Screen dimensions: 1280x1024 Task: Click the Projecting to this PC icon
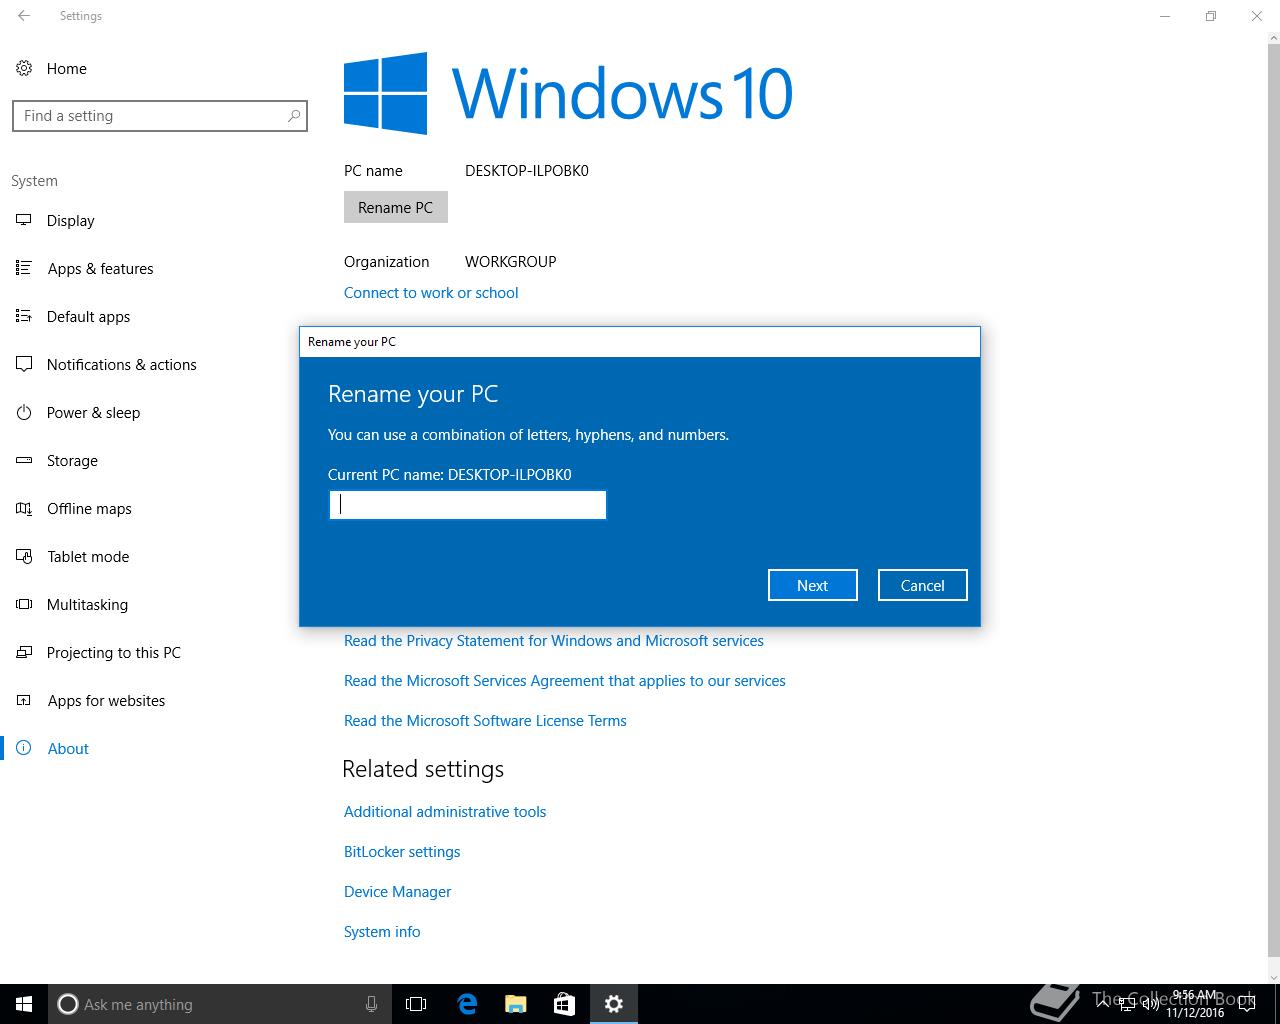[x=24, y=652]
